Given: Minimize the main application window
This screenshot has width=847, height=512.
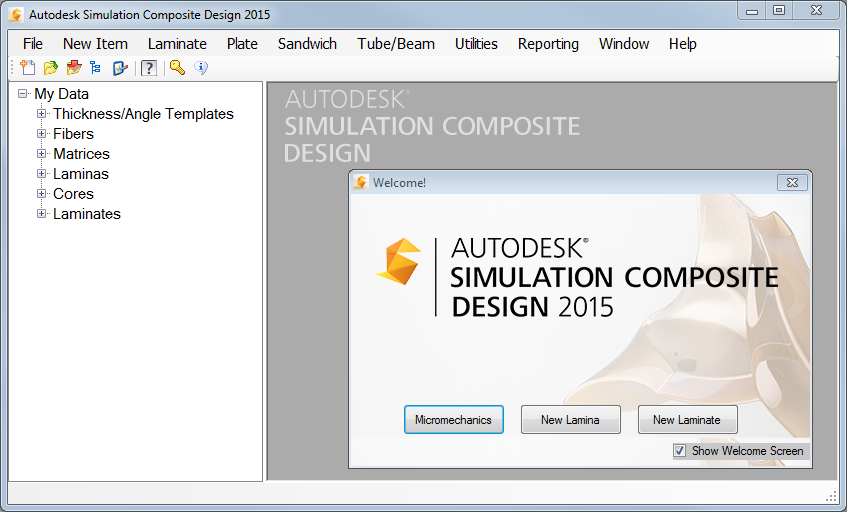Looking at the screenshot, I should tap(751, 11).
